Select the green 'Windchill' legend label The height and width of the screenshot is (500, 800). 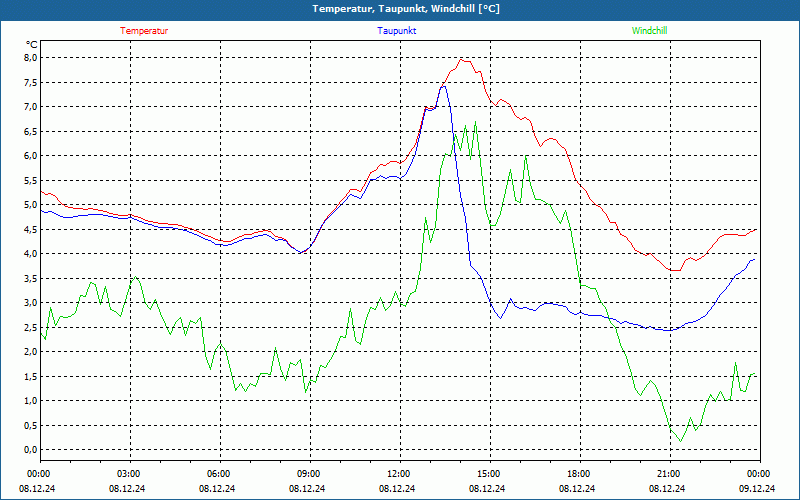tap(649, 31)
